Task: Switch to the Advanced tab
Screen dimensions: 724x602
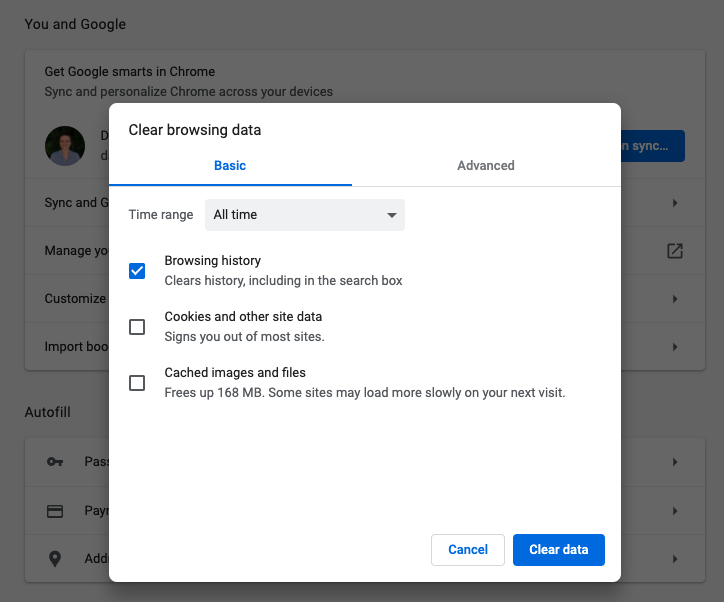Action: click(486, 165)
